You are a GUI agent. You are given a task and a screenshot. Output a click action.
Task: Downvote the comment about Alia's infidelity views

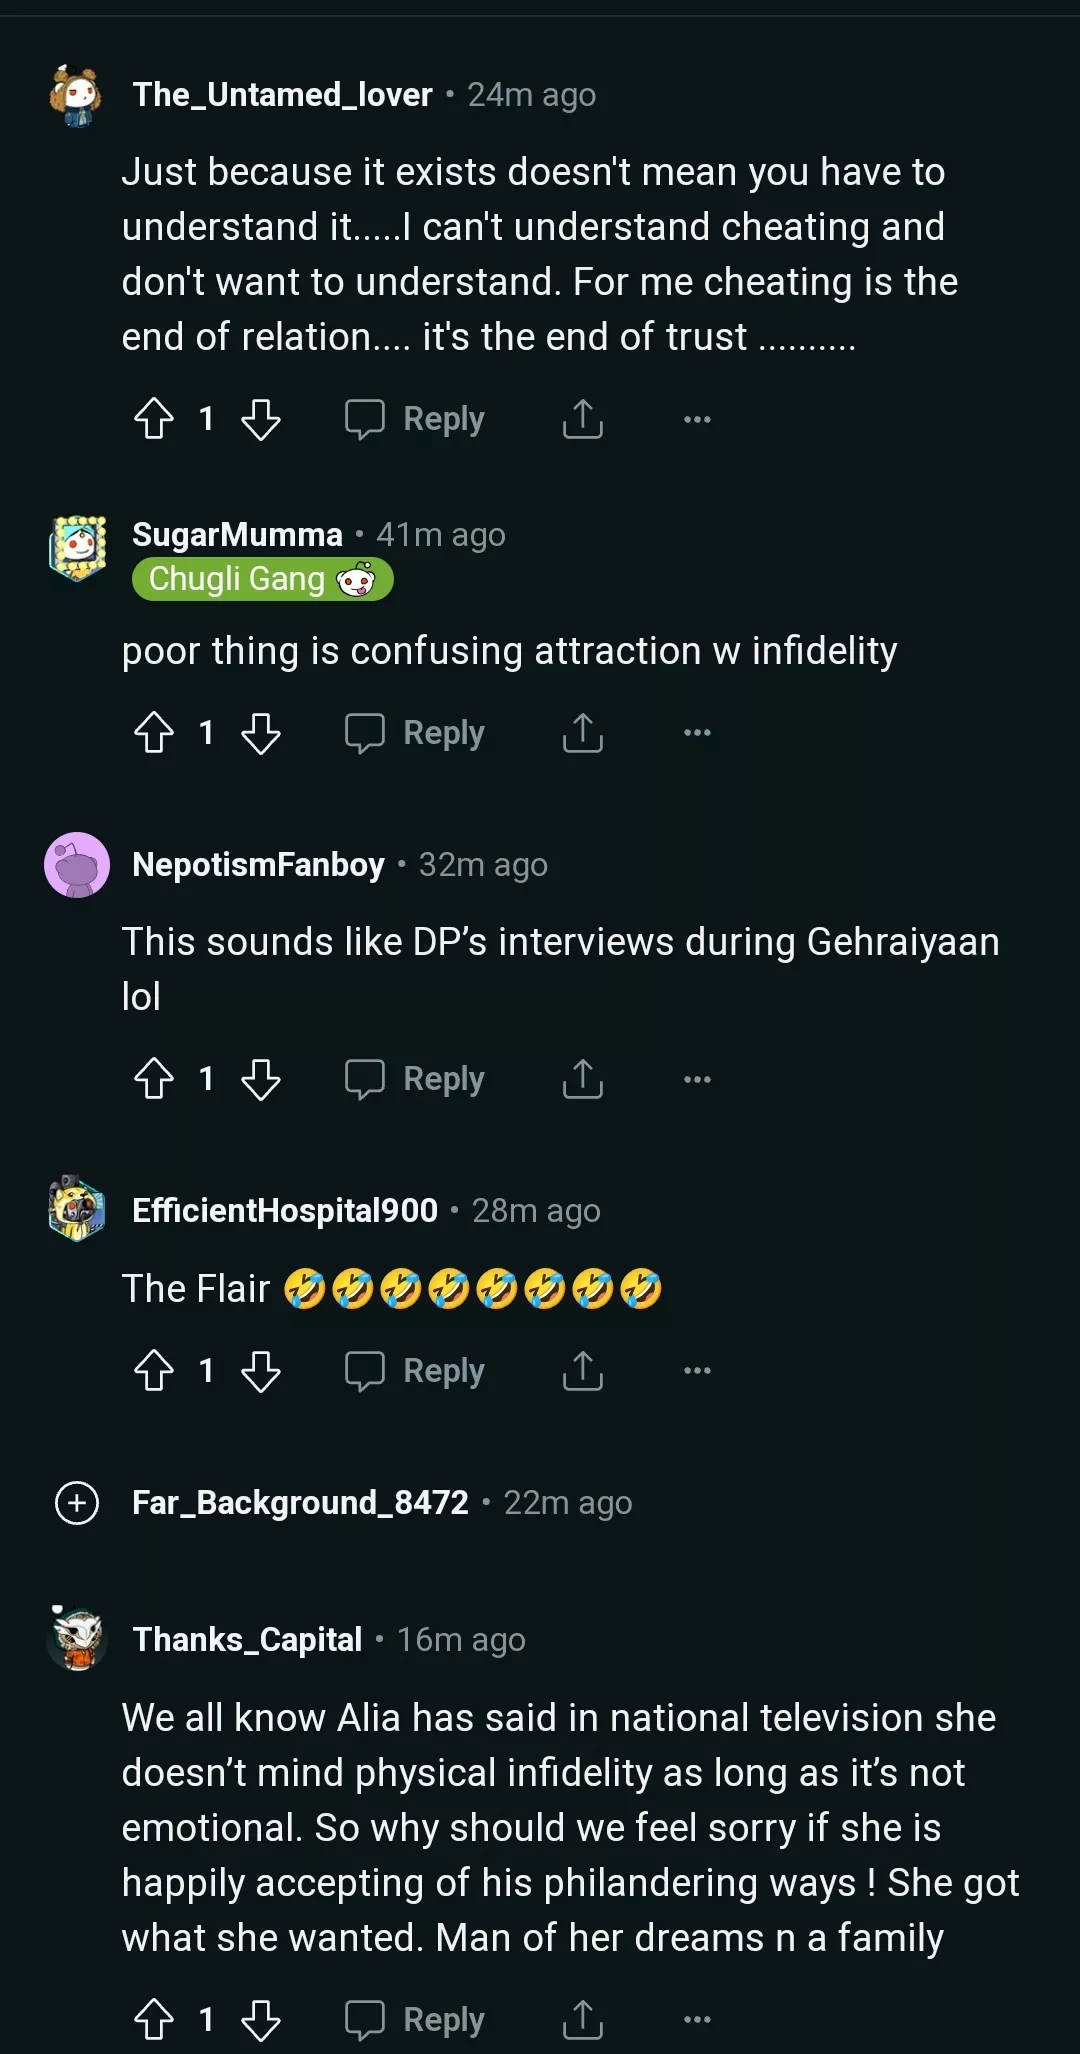point(261,2019)
